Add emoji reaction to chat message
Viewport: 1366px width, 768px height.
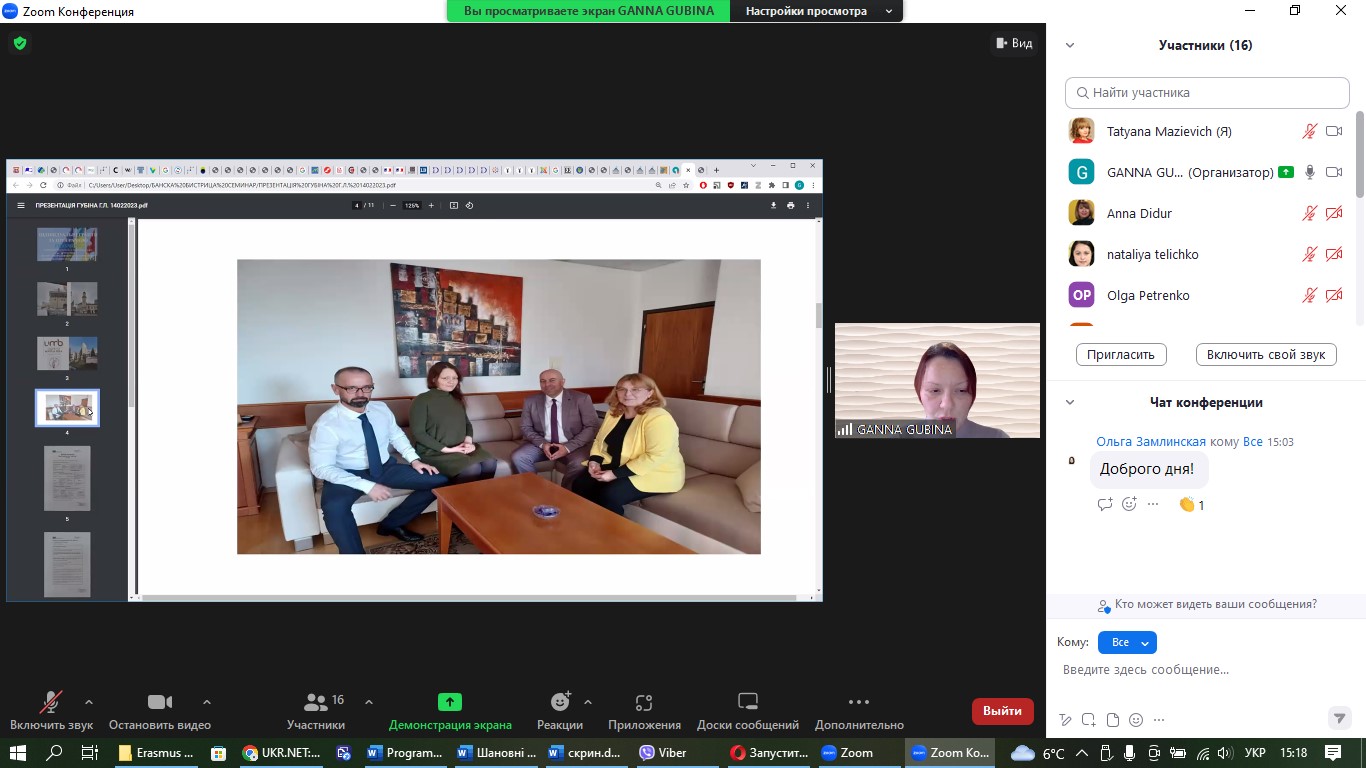pyautogui.click(x=1129, y=505)
